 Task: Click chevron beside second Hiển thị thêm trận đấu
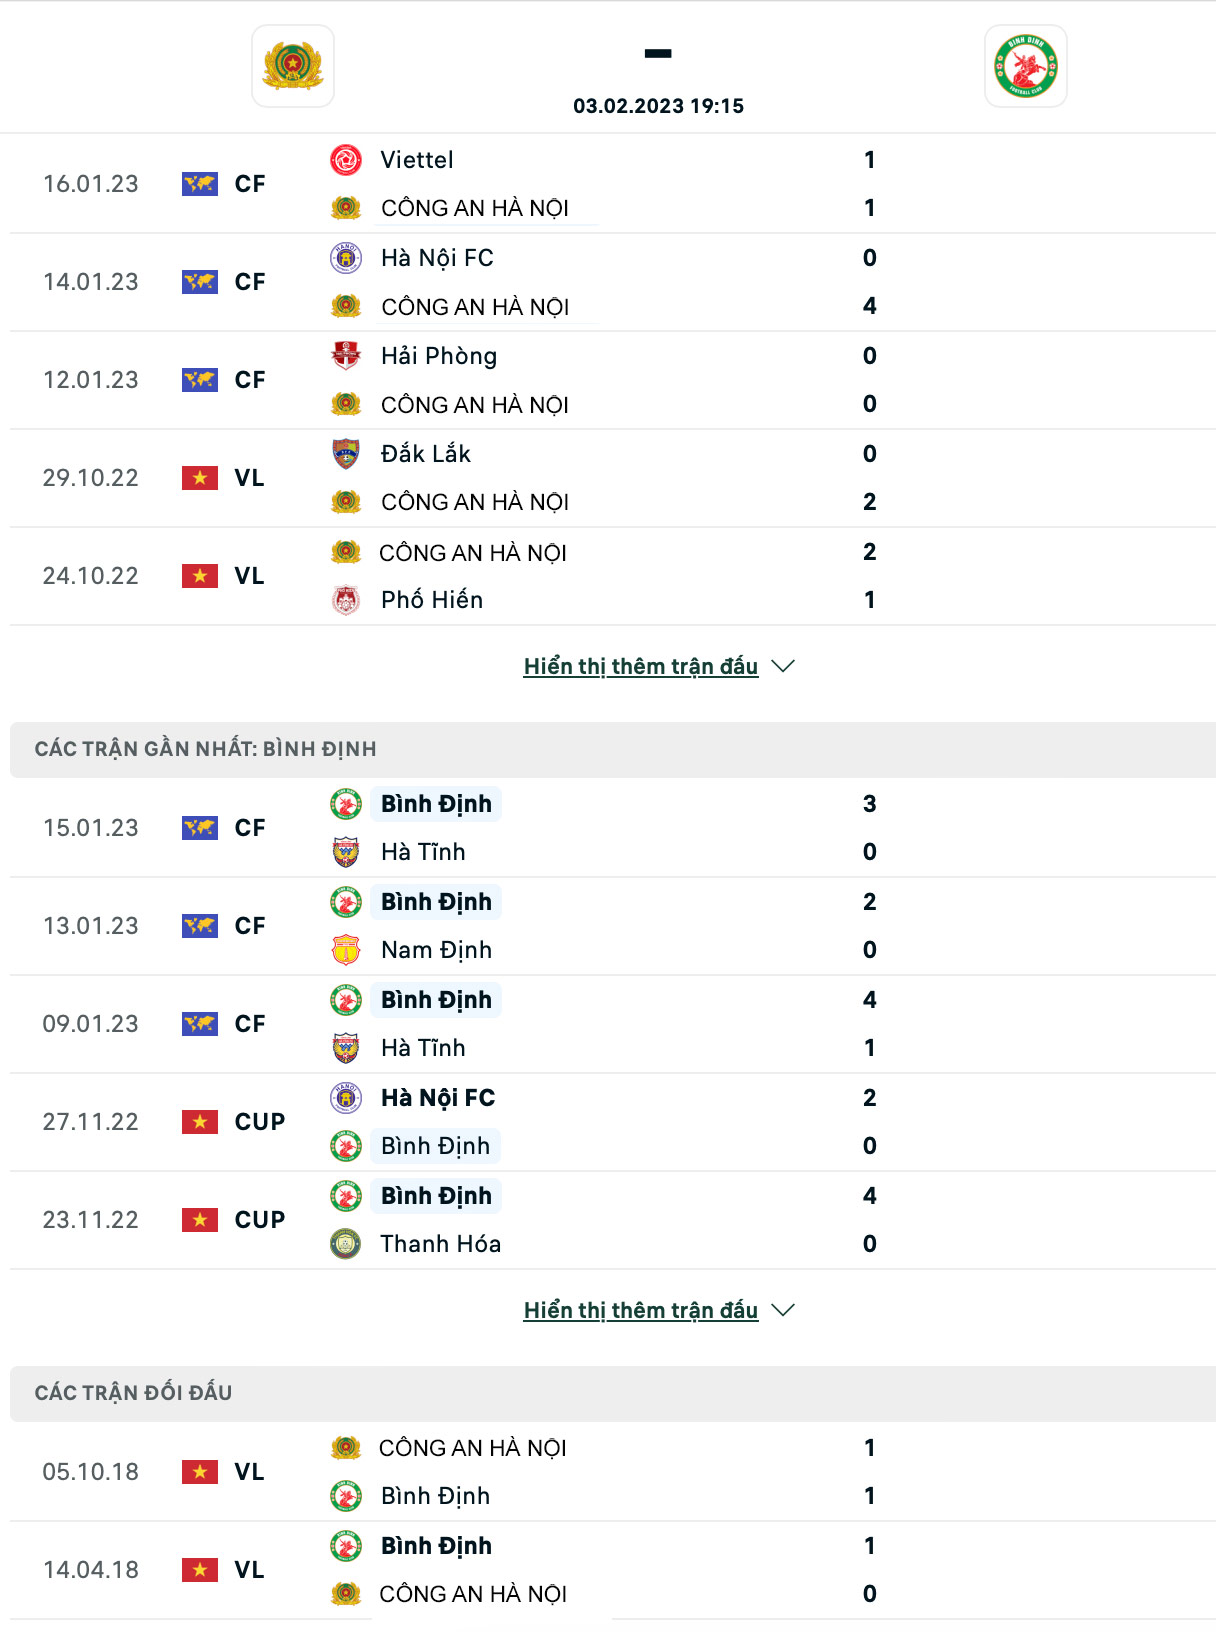point(784,1310)
